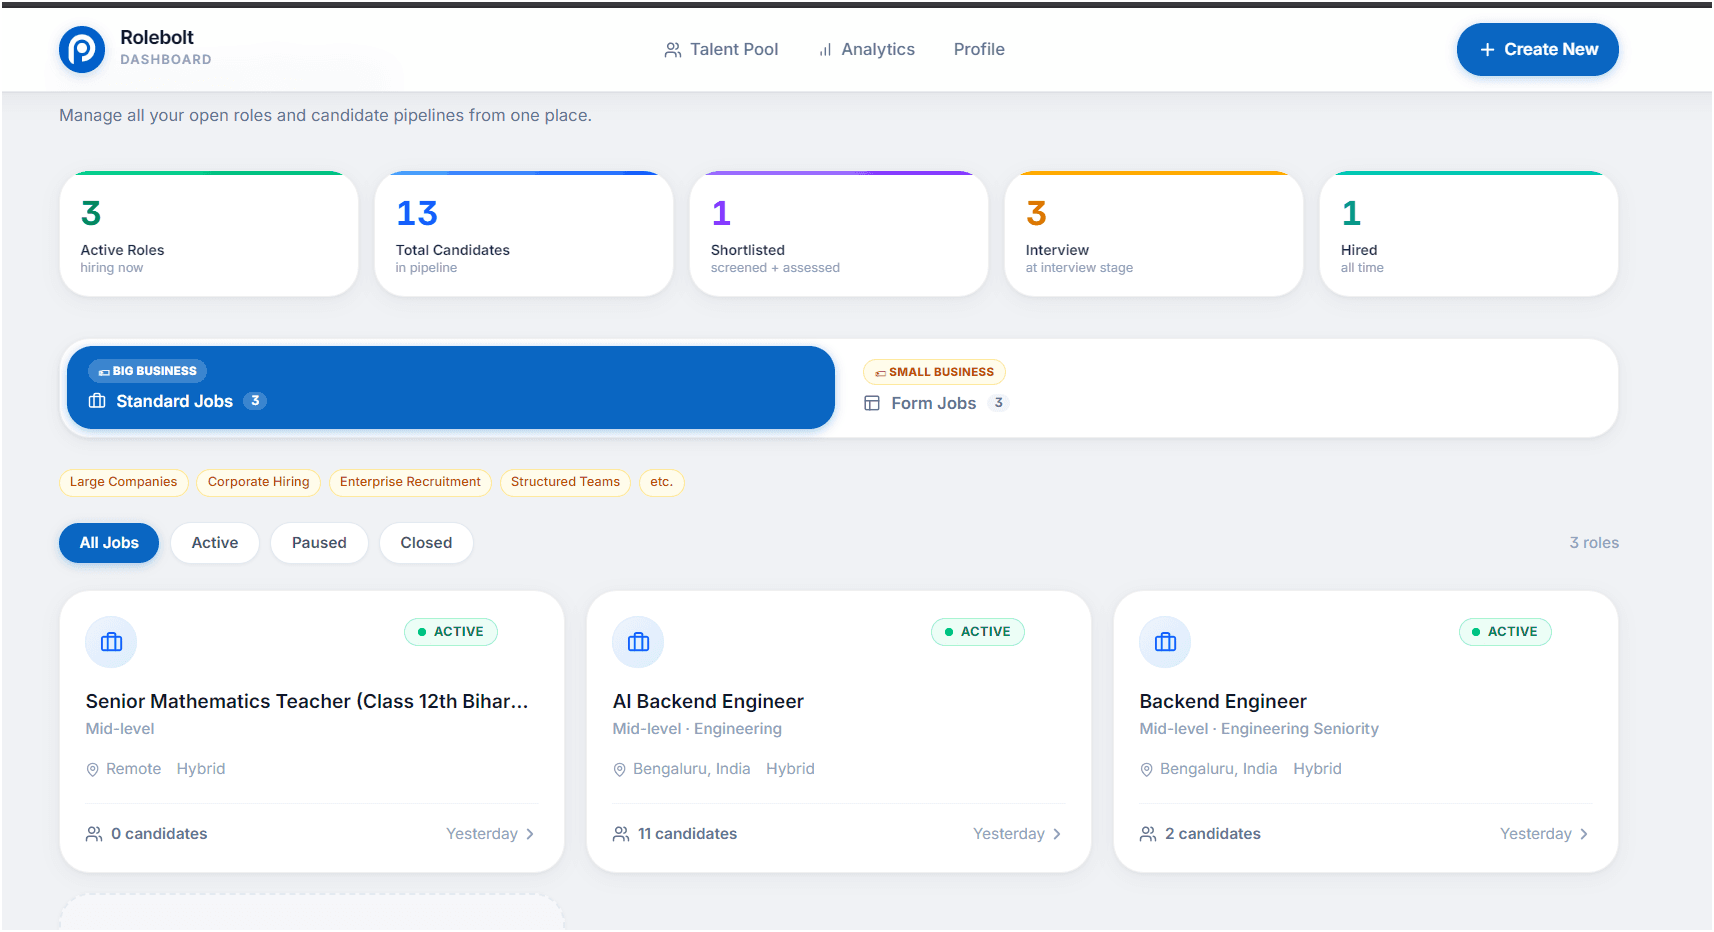Viewport: 1714px width, 932px height.
Task: Filter jobs by Paused
Action: click(x=319, y=543)
